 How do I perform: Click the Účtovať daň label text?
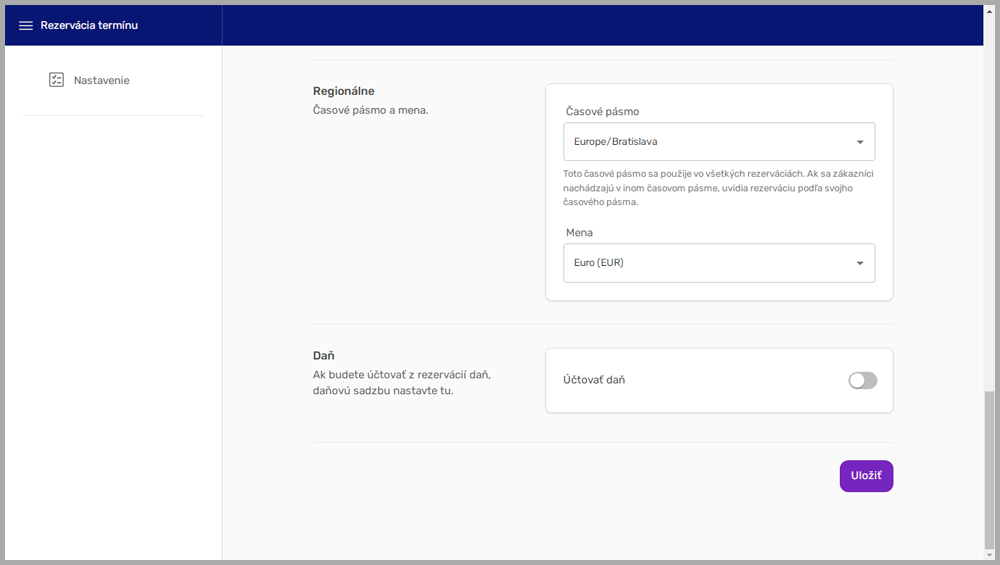(594, 380)
